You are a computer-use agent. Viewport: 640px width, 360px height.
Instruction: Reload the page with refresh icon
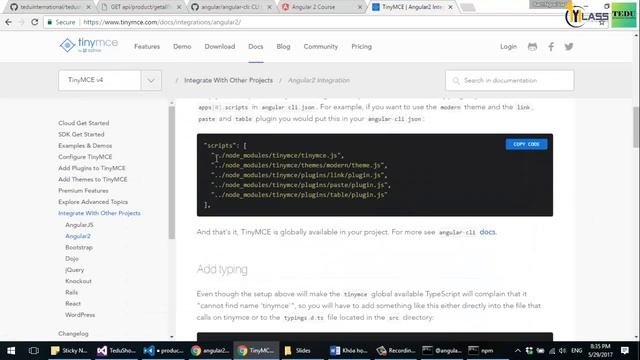tap(35, 22)
